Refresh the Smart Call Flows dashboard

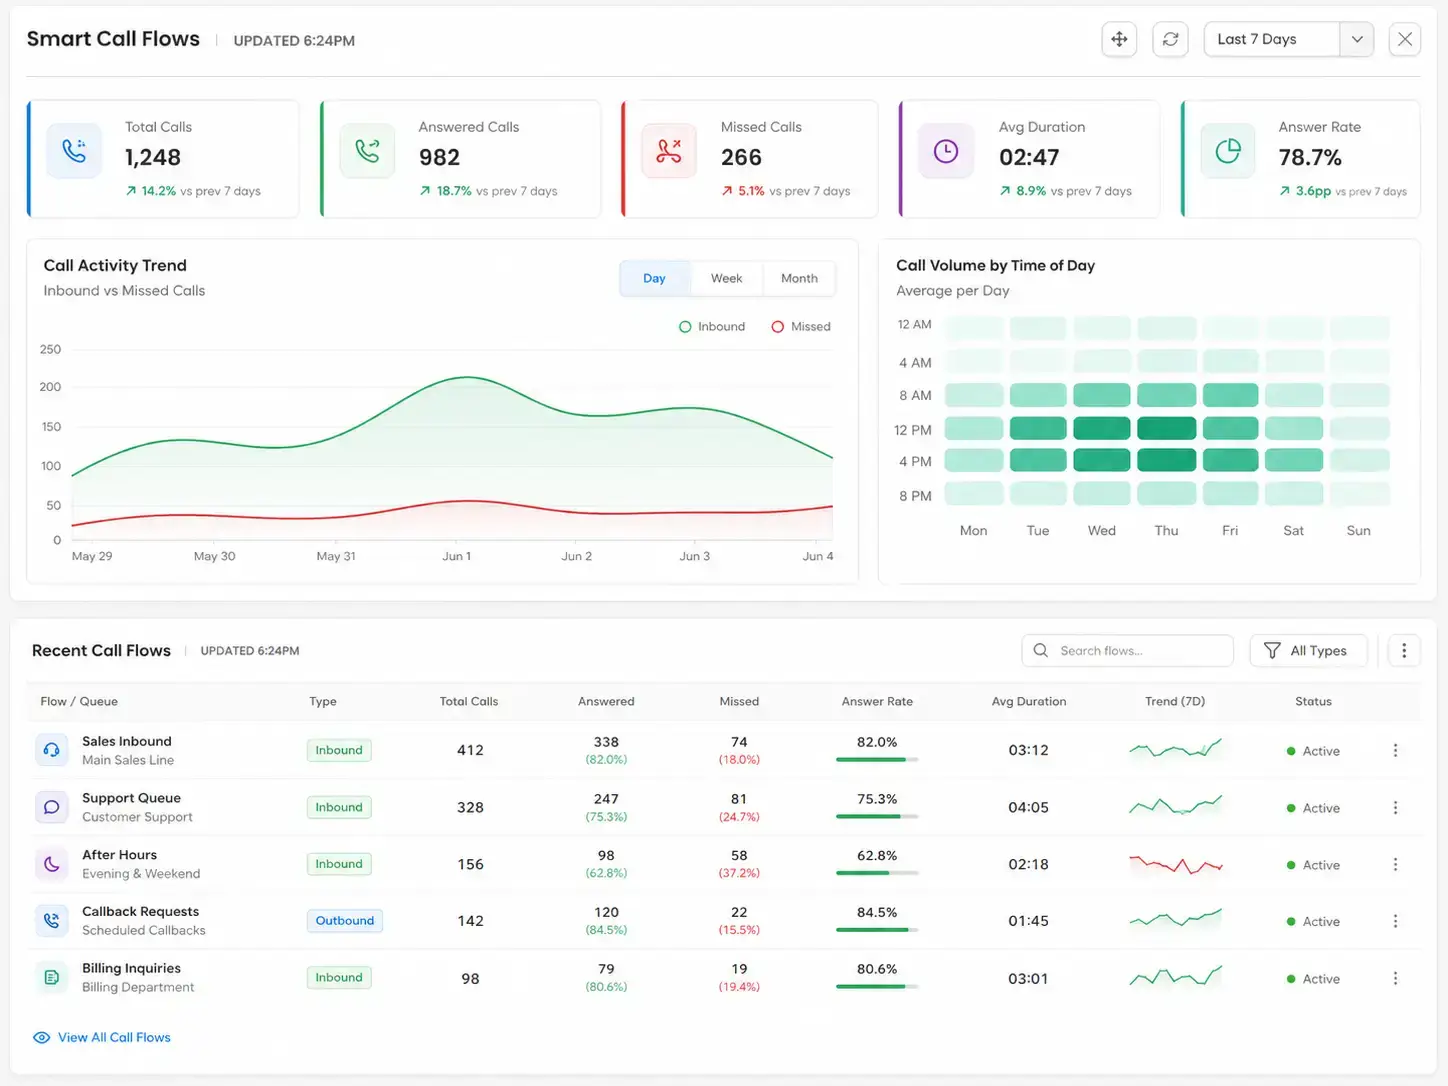(1170, 39)
